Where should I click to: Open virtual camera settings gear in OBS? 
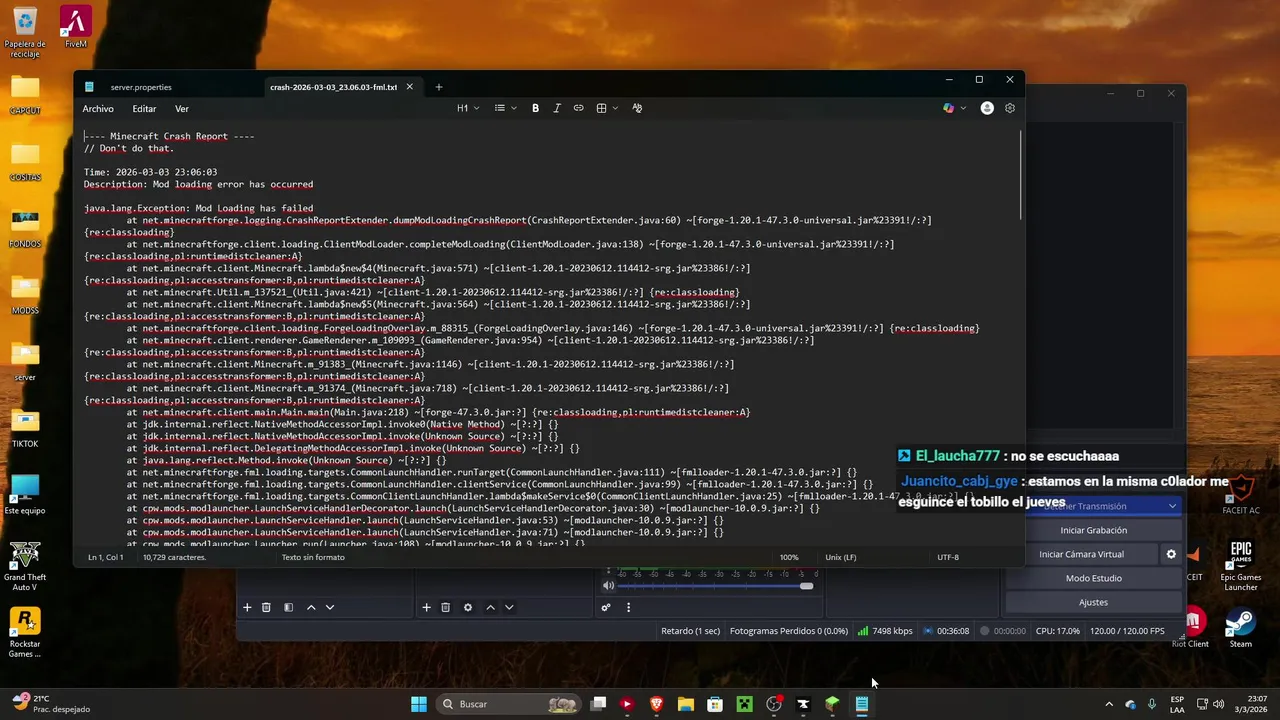pos(1171,554)
